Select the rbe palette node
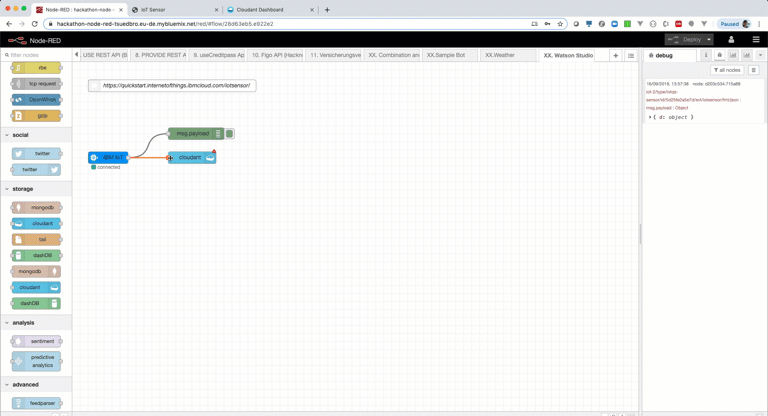Image resolution: width=768 pixels, height=416 pixels. click(x=36, y=68)
